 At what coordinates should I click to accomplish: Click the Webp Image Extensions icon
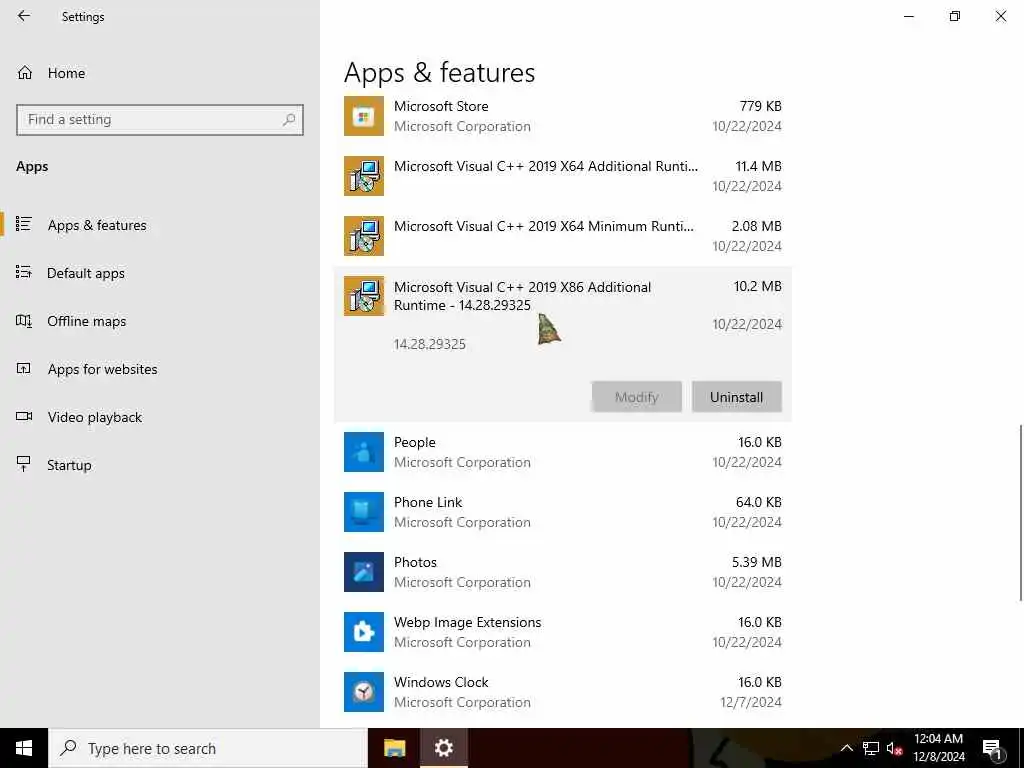tap(364, 632)
